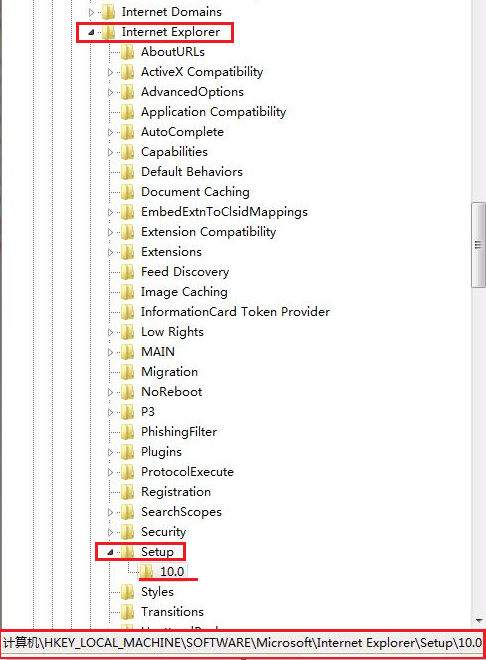Click the Default Behaviors folder icon
Screen dimensions: 486x660
[x=127, y=172]
